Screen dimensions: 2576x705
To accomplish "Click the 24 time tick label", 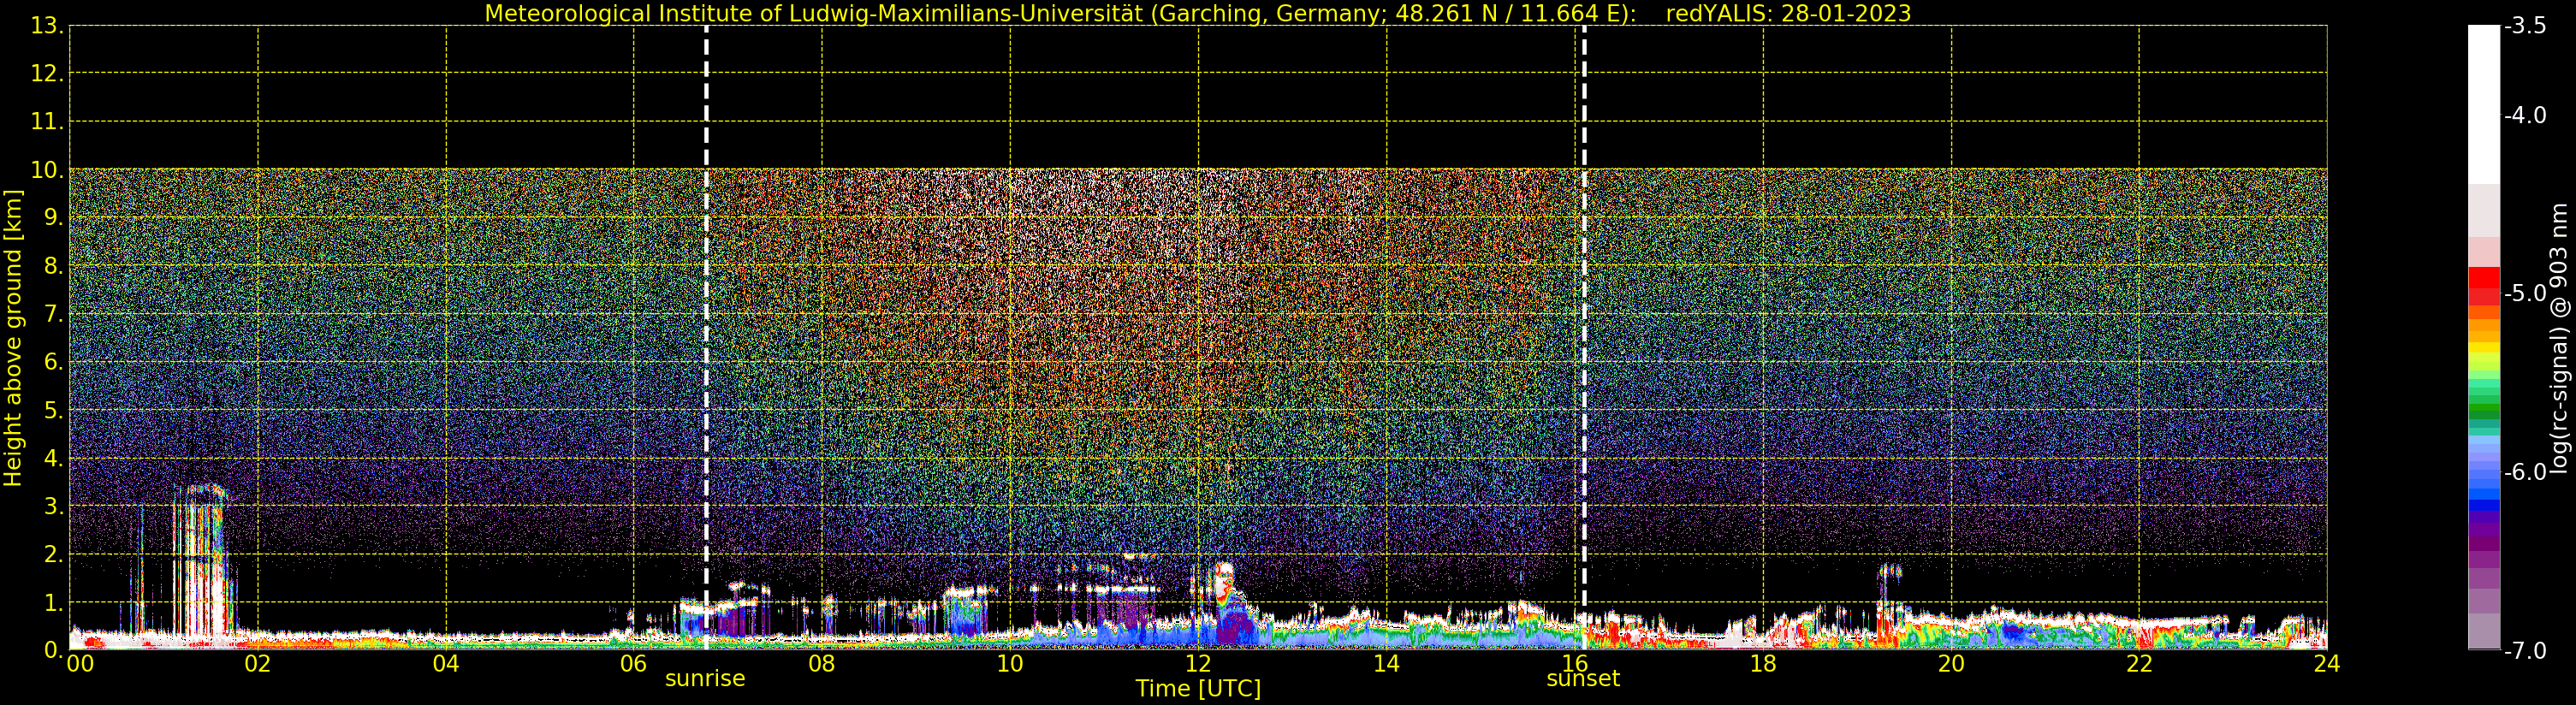I will [2327, 664].
